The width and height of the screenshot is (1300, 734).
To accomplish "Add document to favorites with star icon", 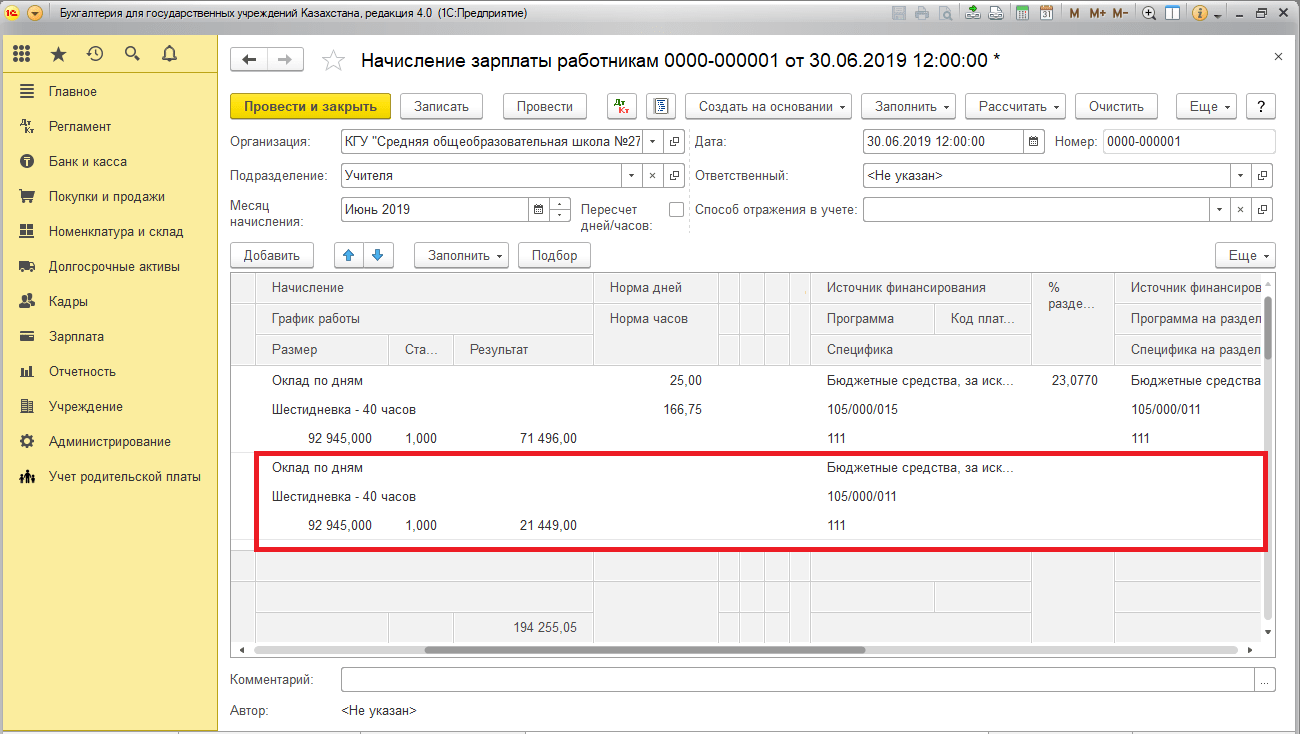I will click(333, 61).
